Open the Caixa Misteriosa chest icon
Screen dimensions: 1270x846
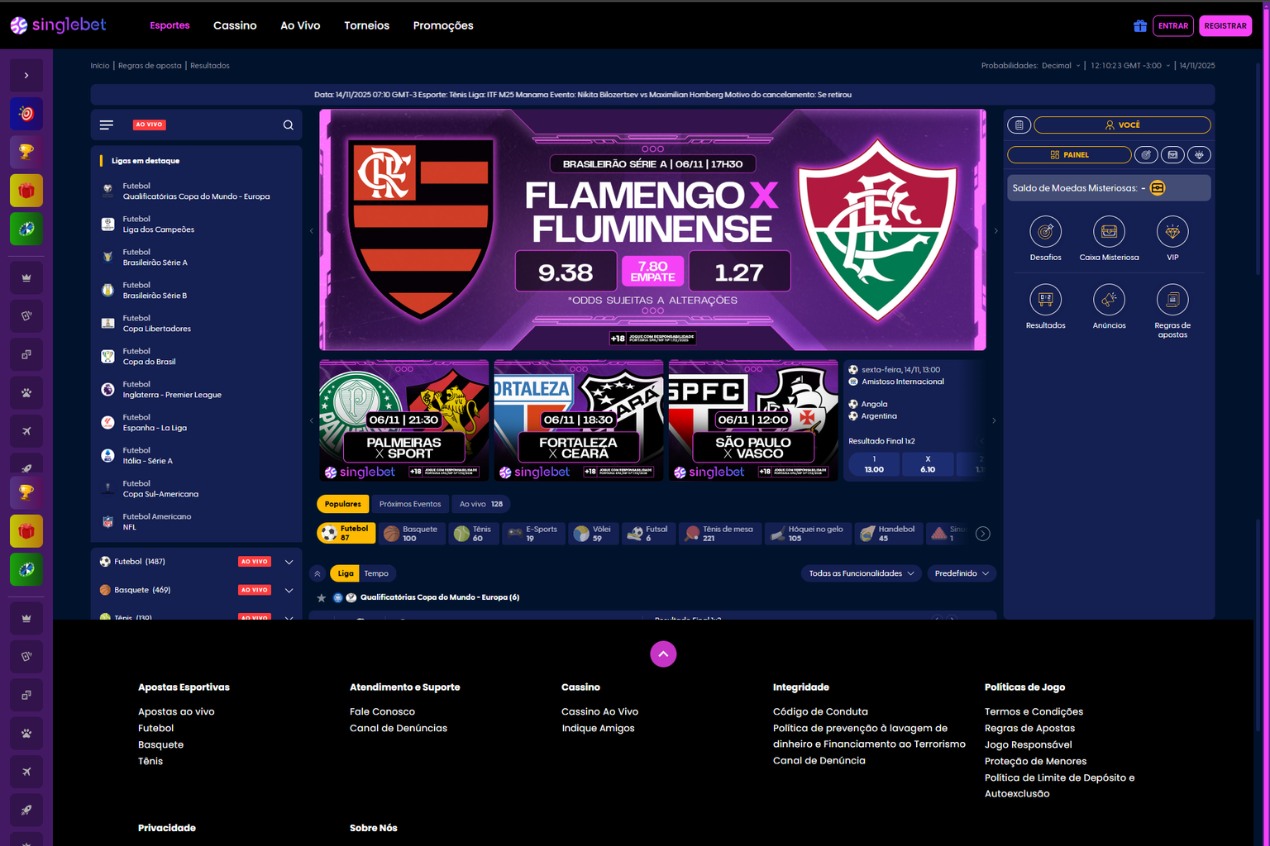1108,232
